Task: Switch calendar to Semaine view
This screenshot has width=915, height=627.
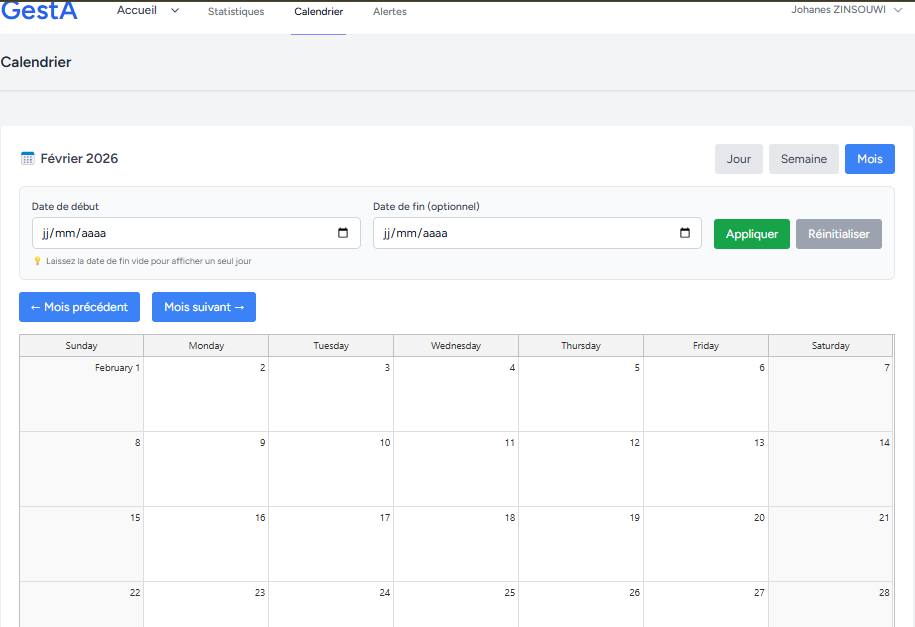Action: click(803, 159)
